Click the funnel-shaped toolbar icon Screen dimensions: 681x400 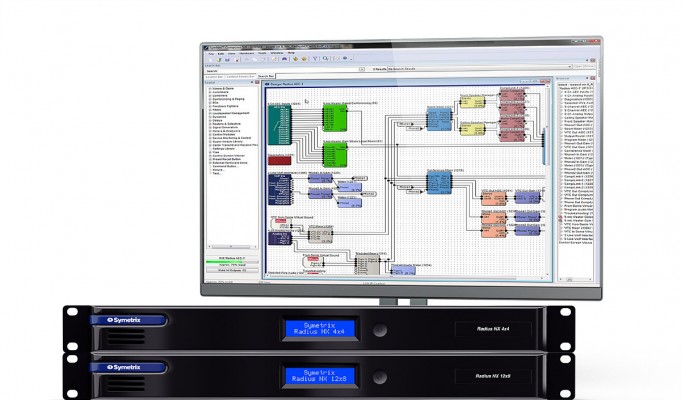point(315,58)
